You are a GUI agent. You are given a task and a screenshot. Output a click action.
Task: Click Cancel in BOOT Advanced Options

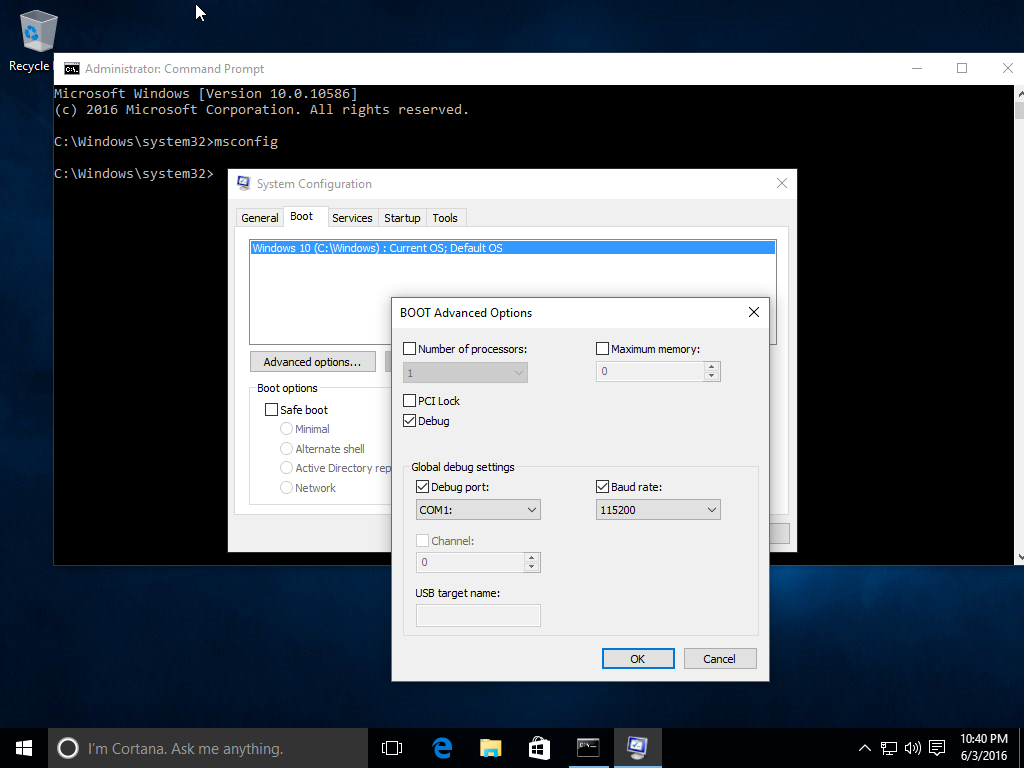point(720,659)
